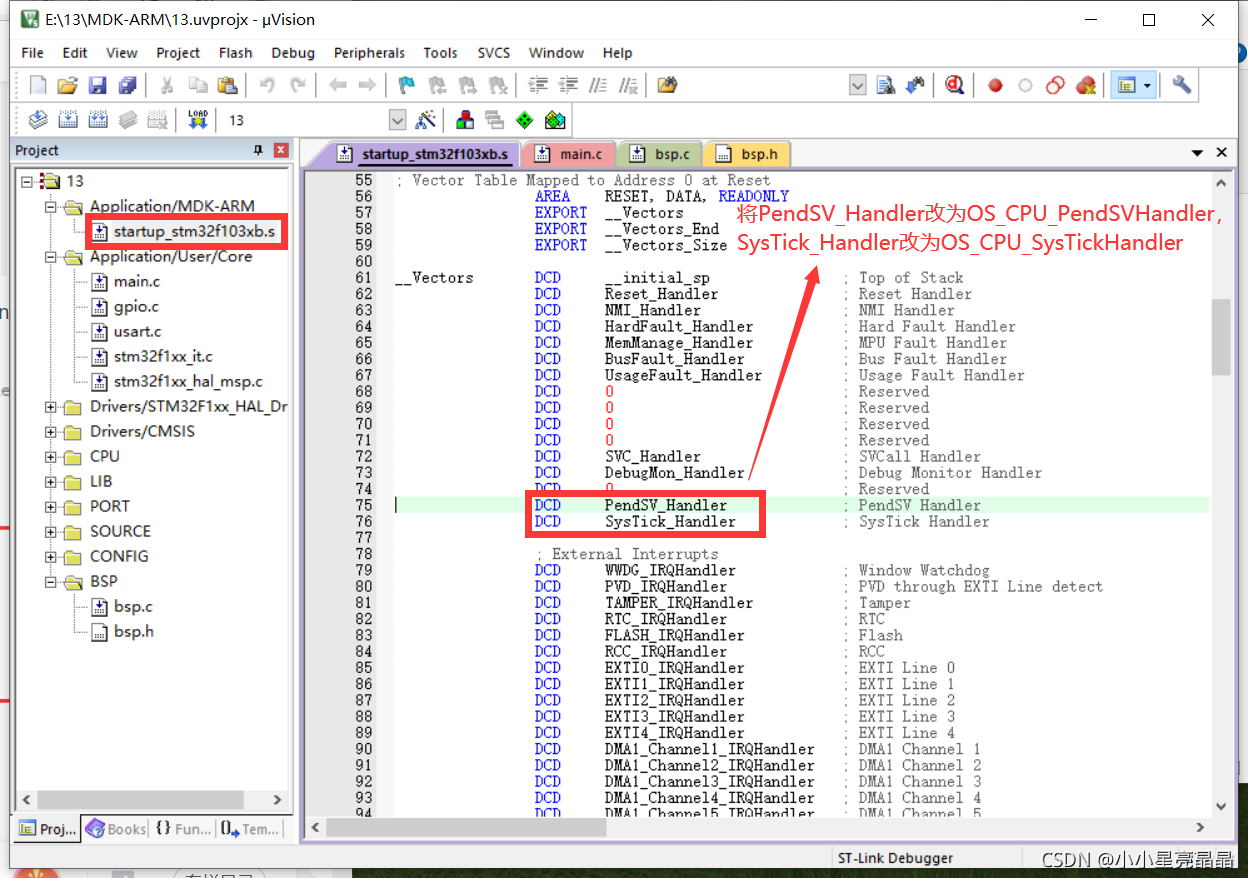Open the Flash menu
The width and height of the screenshot is (1248, 878).
(x=235, y=52)
